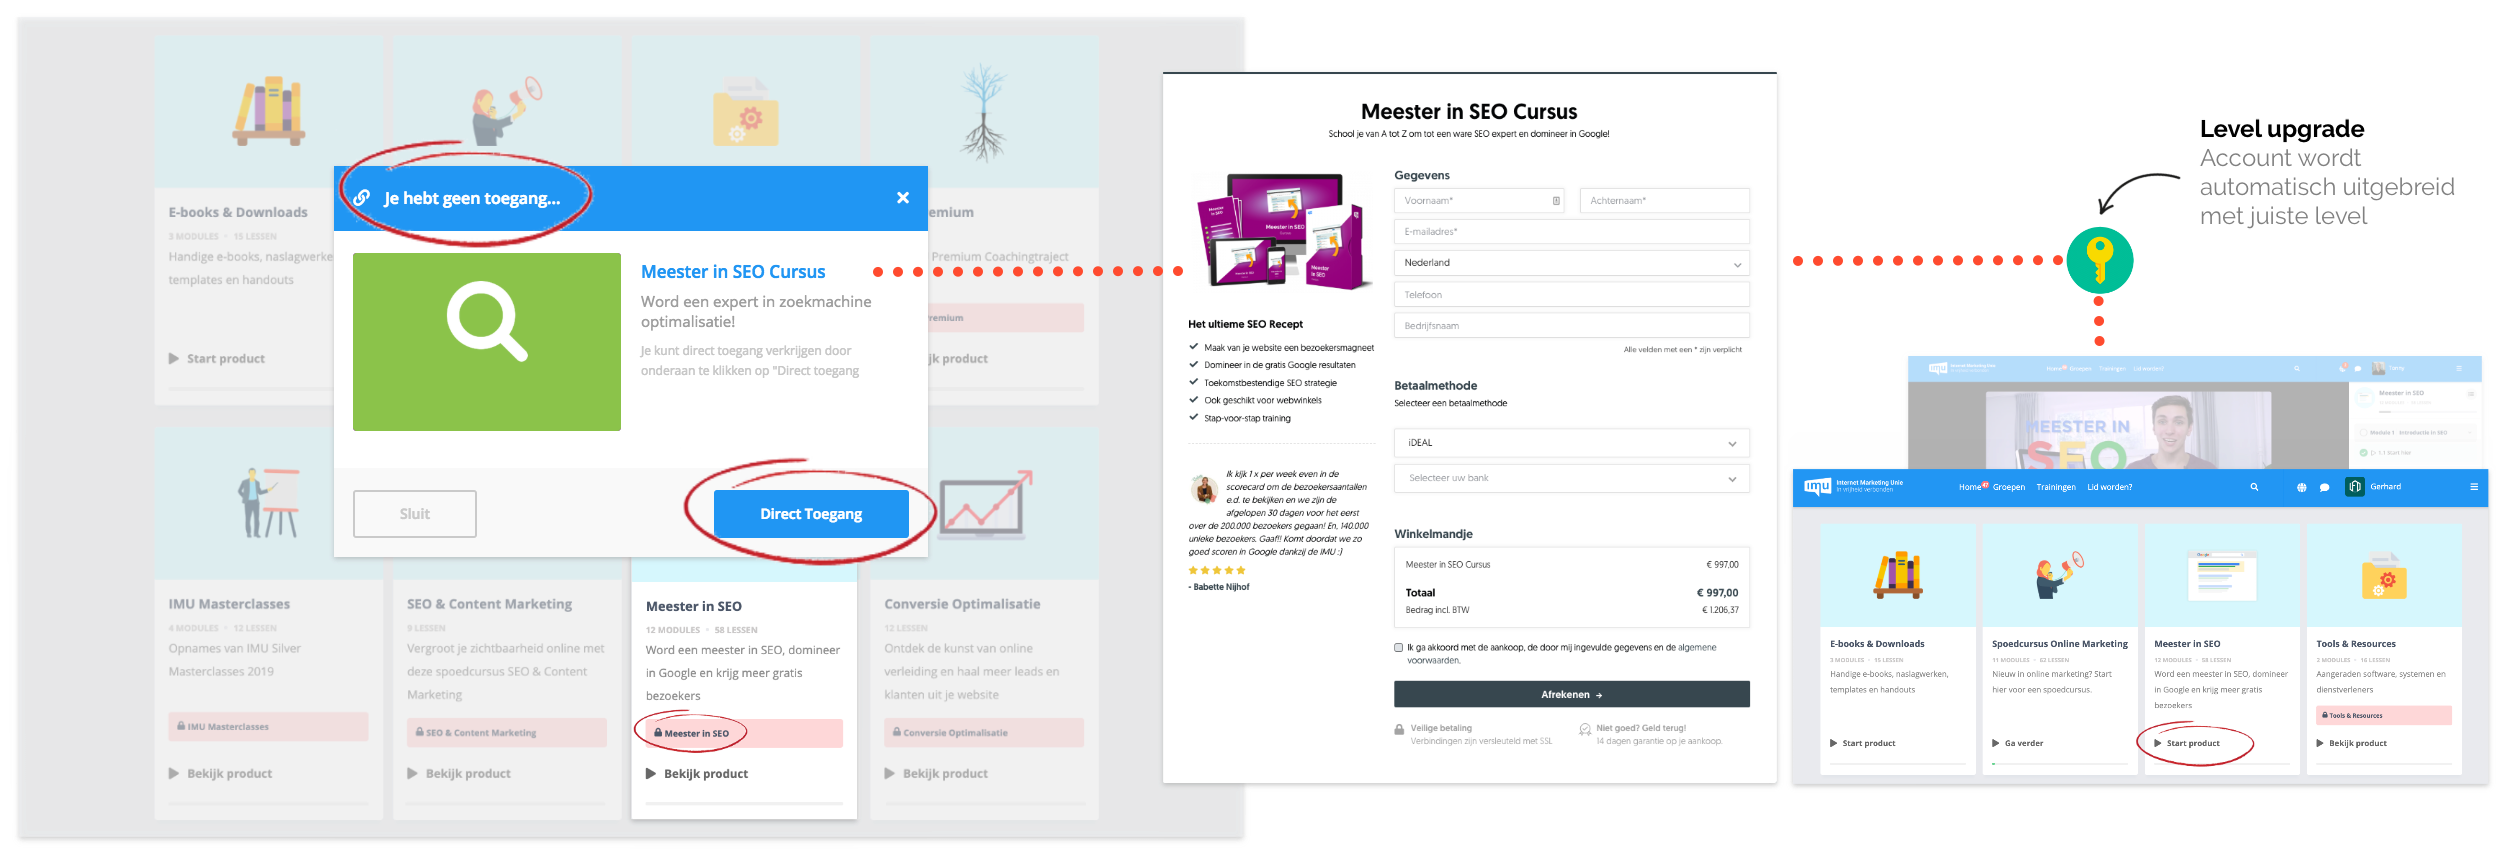
Task: Open the Meester in SEO Cursus title link
Action: (x=733, y=272)
